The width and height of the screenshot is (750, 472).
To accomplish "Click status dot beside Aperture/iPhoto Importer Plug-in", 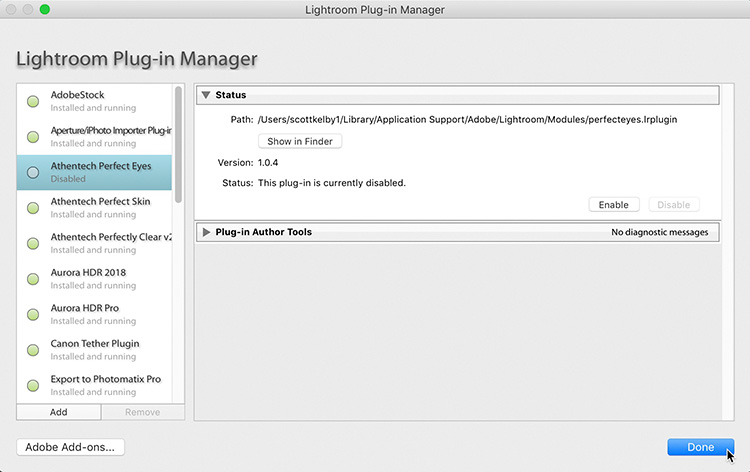I will [33, 137].
